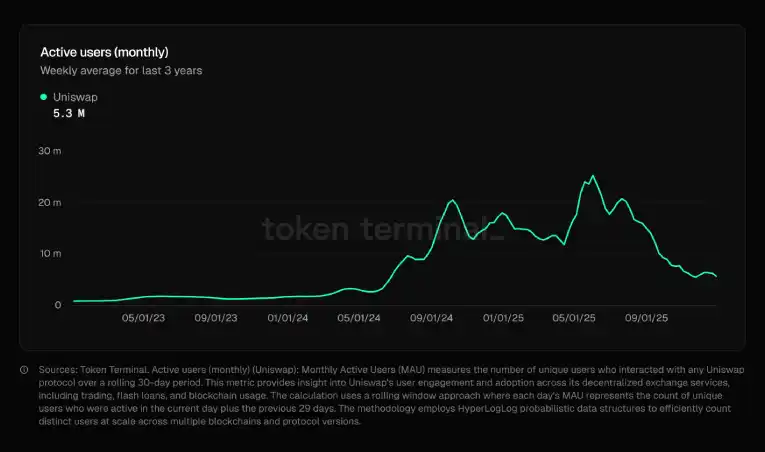765x452 pixels.
Task: Click the "Active users (monthly)" chart title
Action: [x=104, y=52]
